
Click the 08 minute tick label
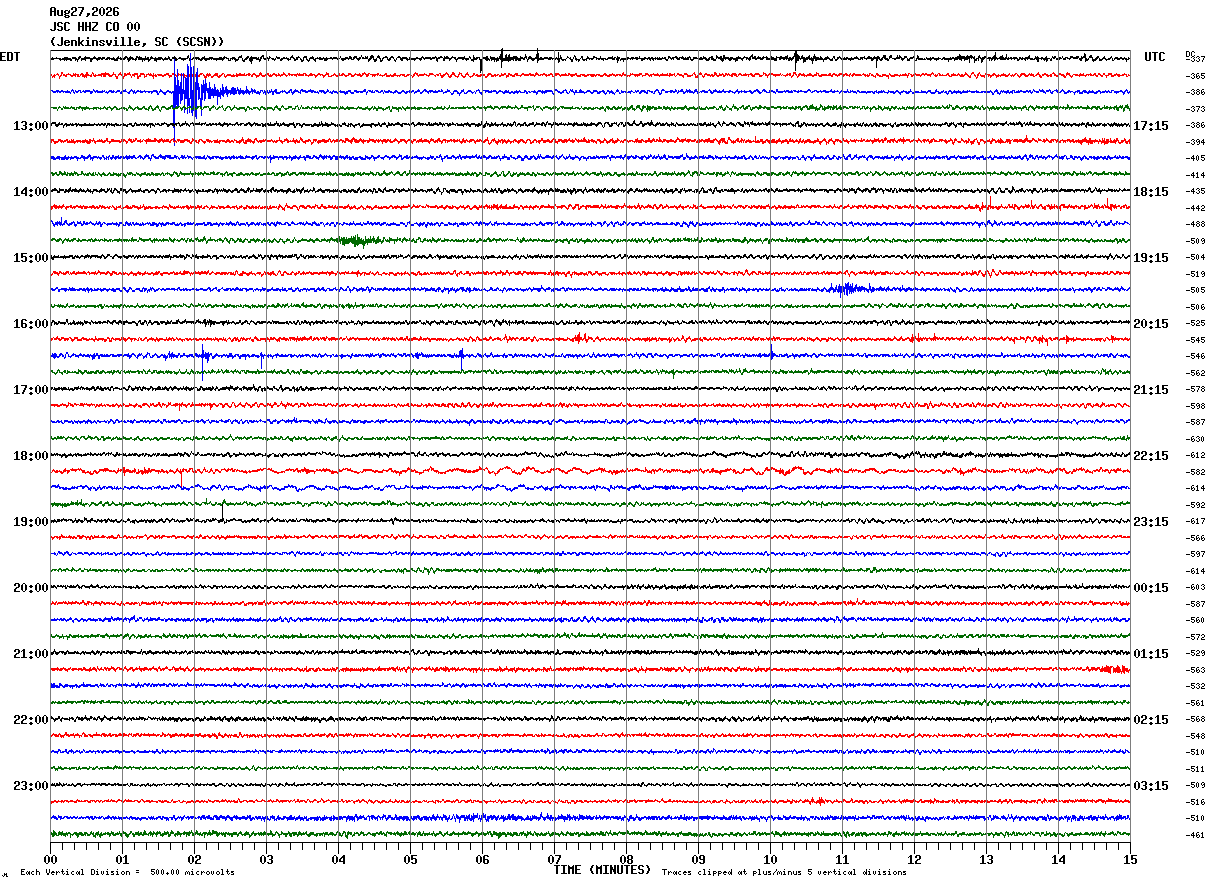click(626, 859)
